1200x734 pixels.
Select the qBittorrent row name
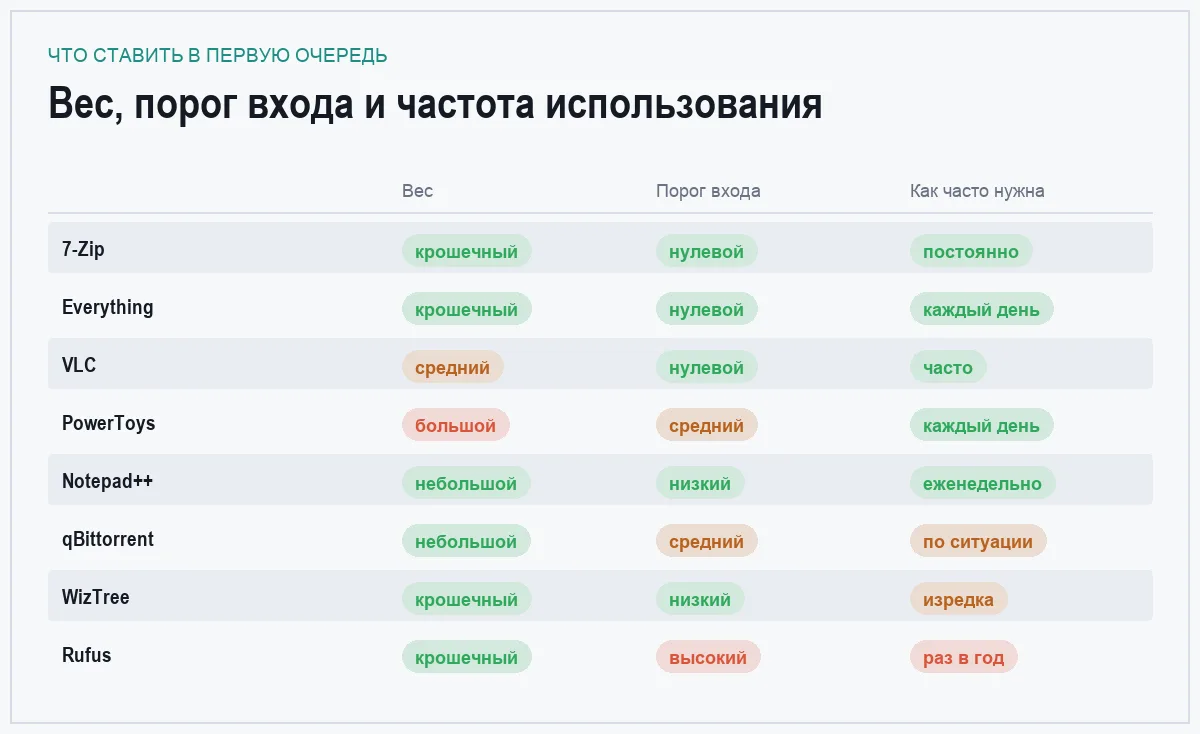pos(108,540)
